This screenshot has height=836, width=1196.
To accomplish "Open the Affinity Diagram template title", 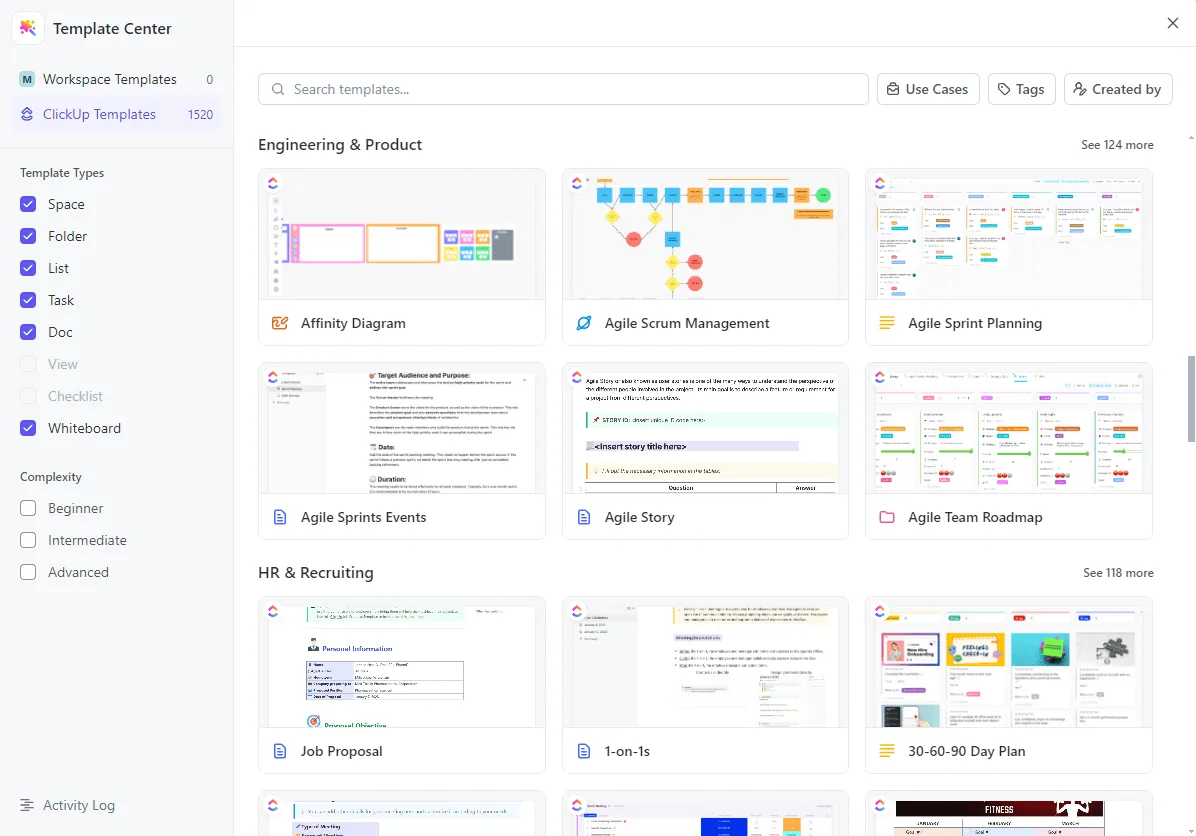I will [353, 323].
